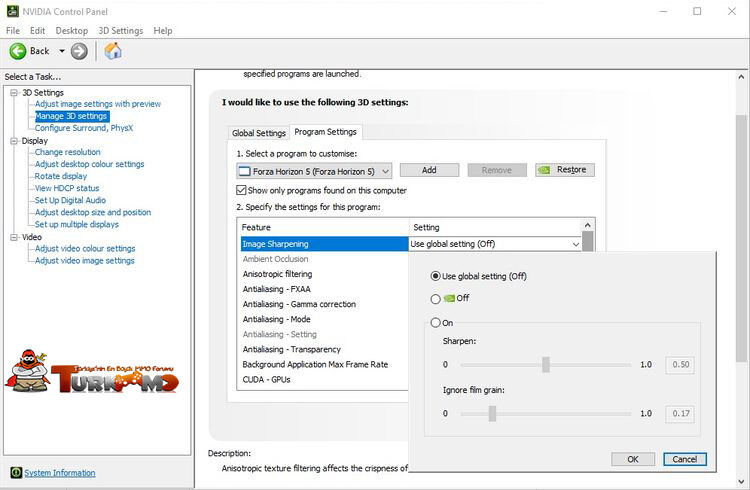Screen dimensions: 750x490
Task: Open Set up multiple displays task
Action: (77, 224)
